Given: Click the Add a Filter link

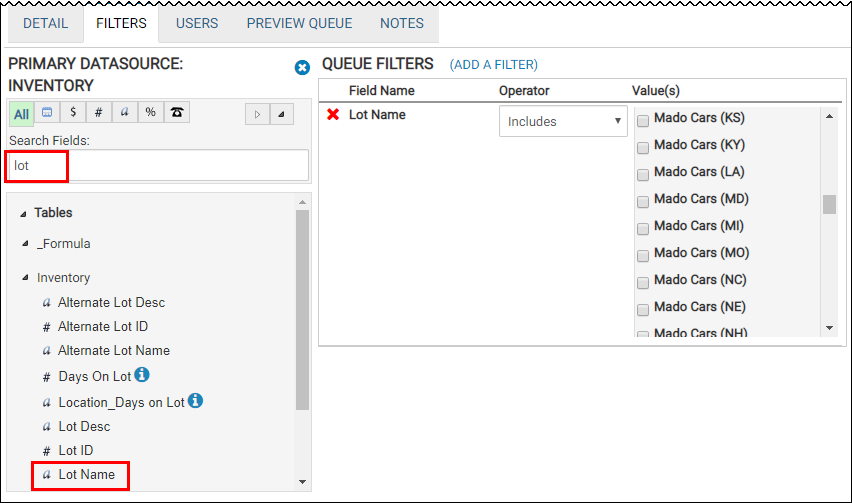Looking at the screenshot, I should (x=493, y=65).
